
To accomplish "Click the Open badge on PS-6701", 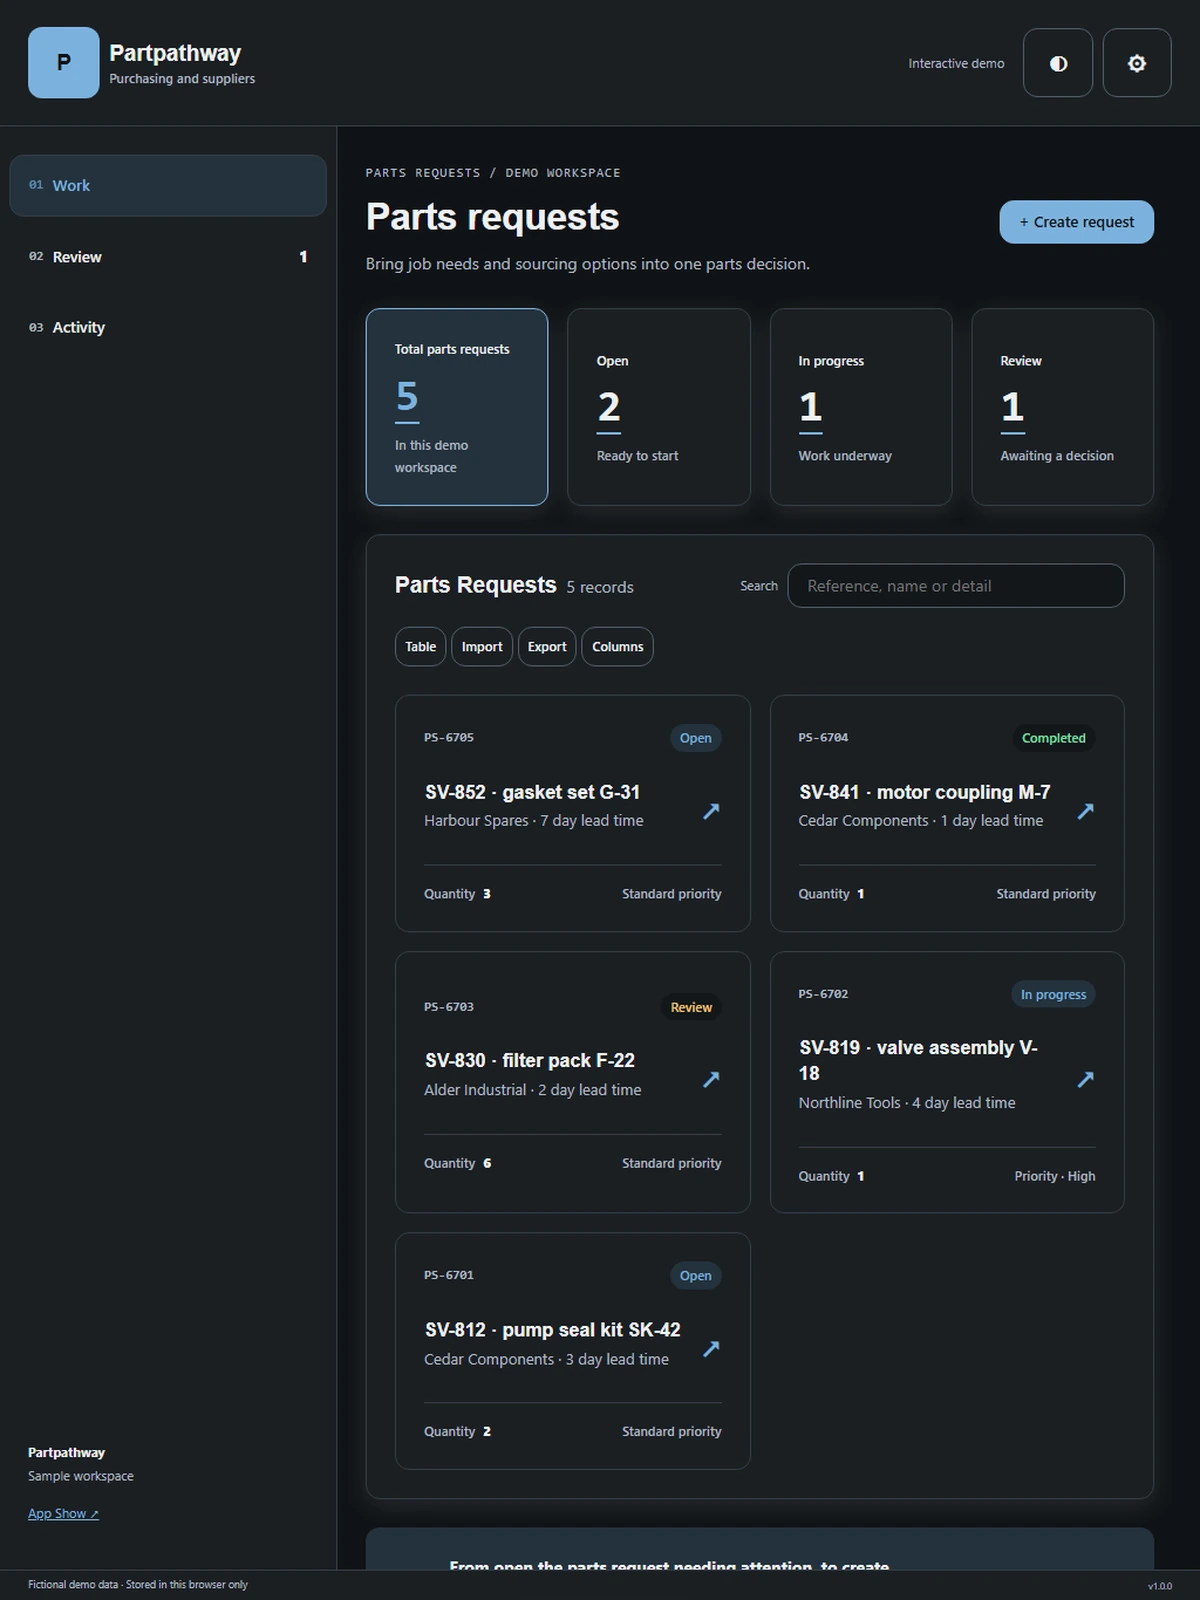I will 696,1275.
